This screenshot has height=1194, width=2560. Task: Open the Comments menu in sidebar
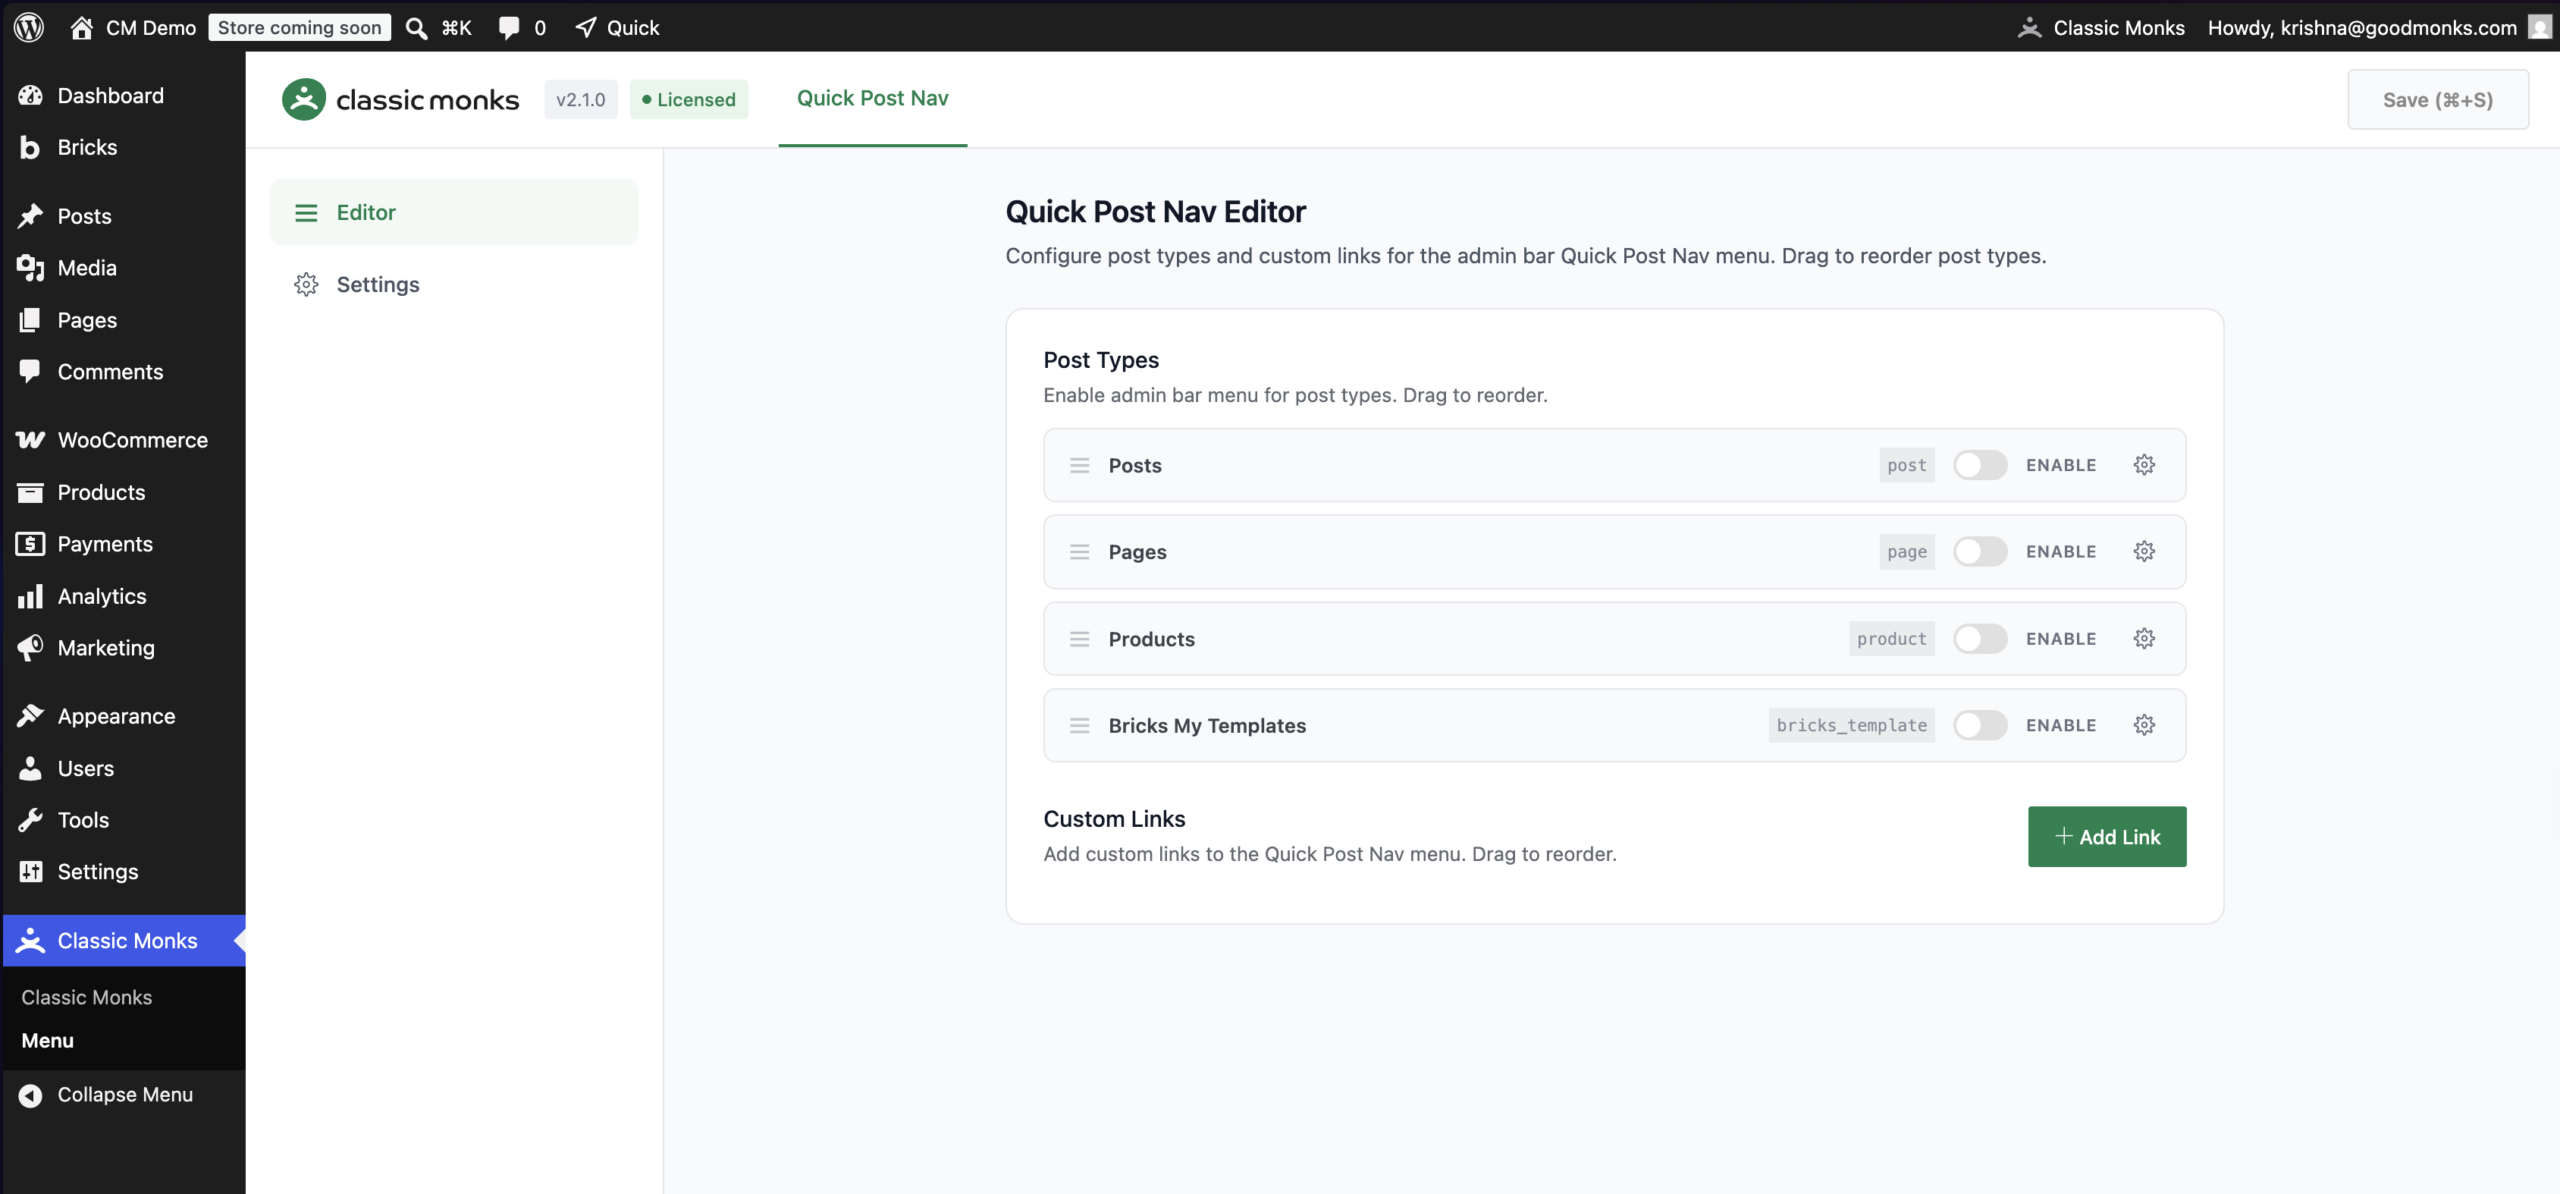[x=122, y=372]
